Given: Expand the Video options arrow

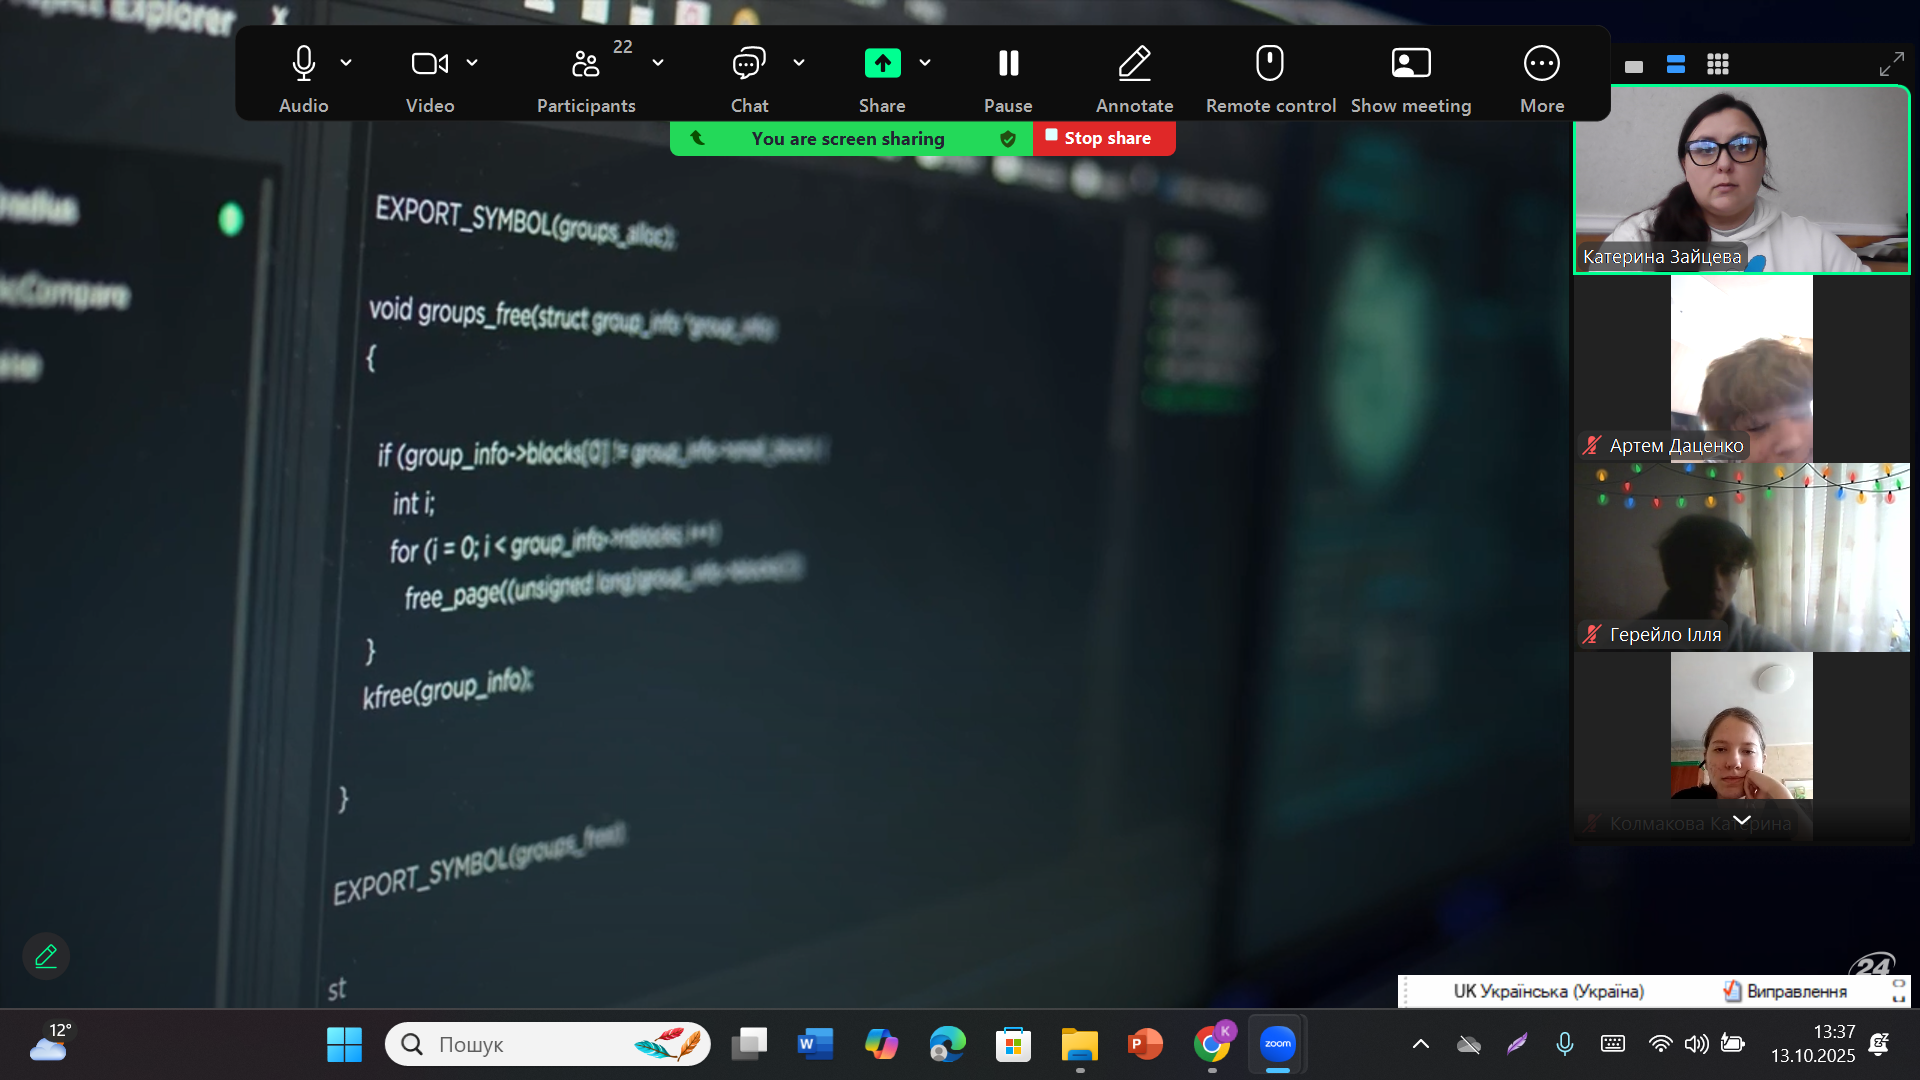Looking at the screenshot, I should click(472, 62).
